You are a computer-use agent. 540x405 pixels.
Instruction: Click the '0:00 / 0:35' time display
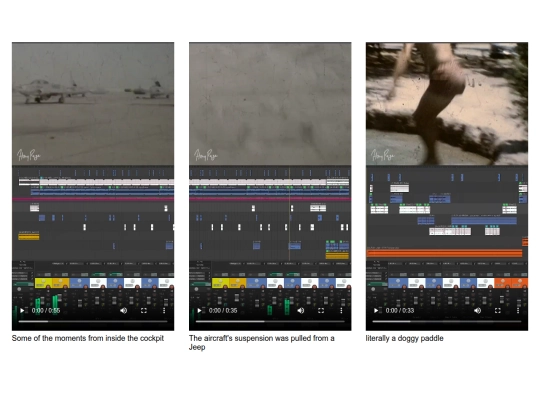[x=223, y=311]
